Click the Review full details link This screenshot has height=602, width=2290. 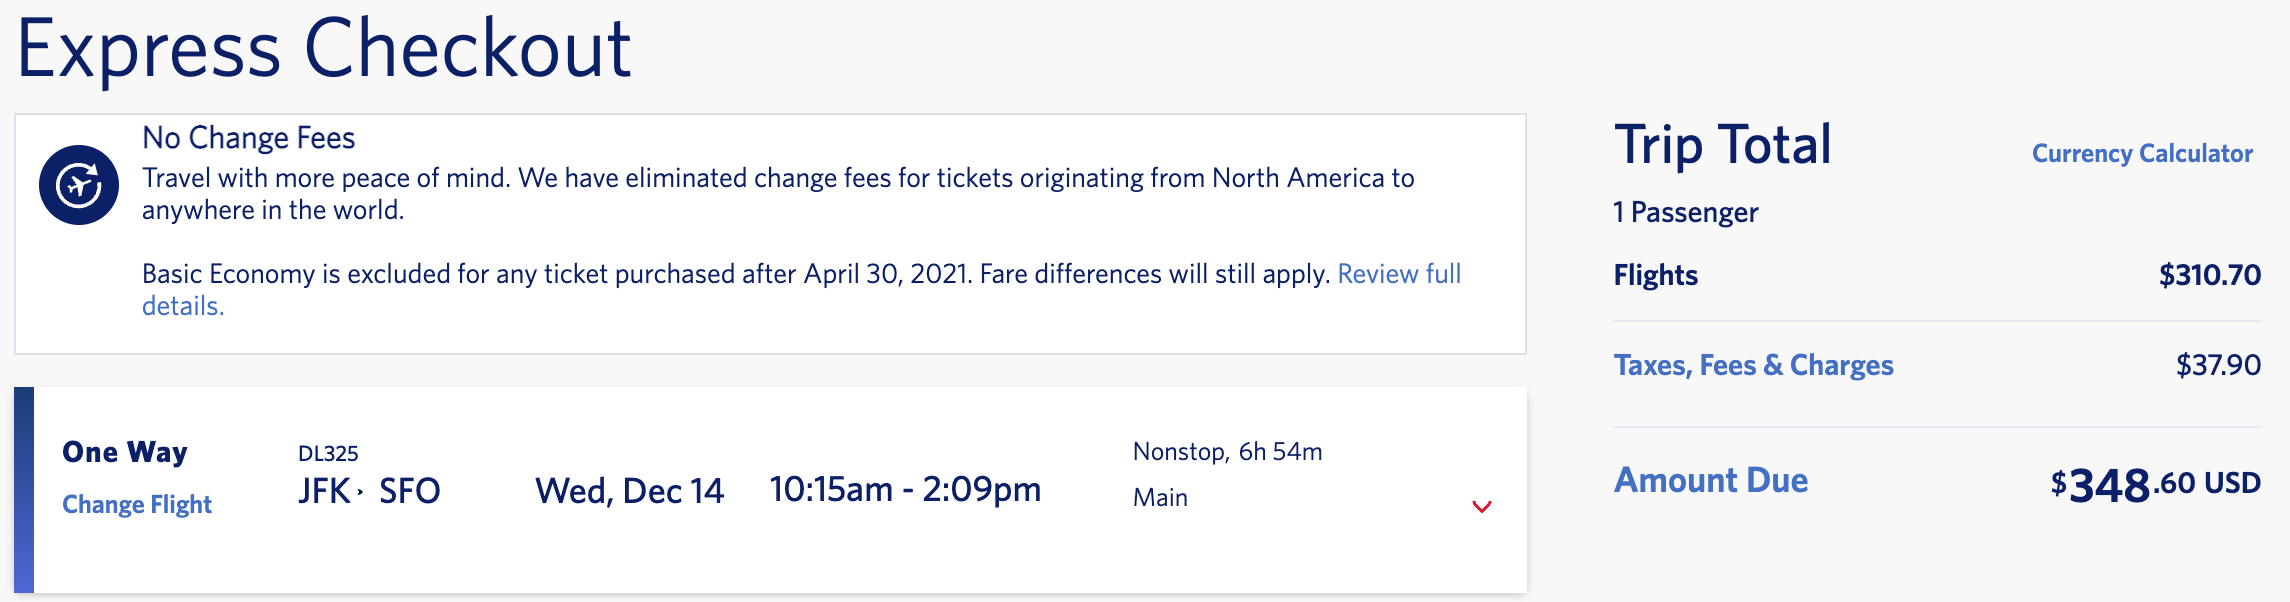(1398, 273)
